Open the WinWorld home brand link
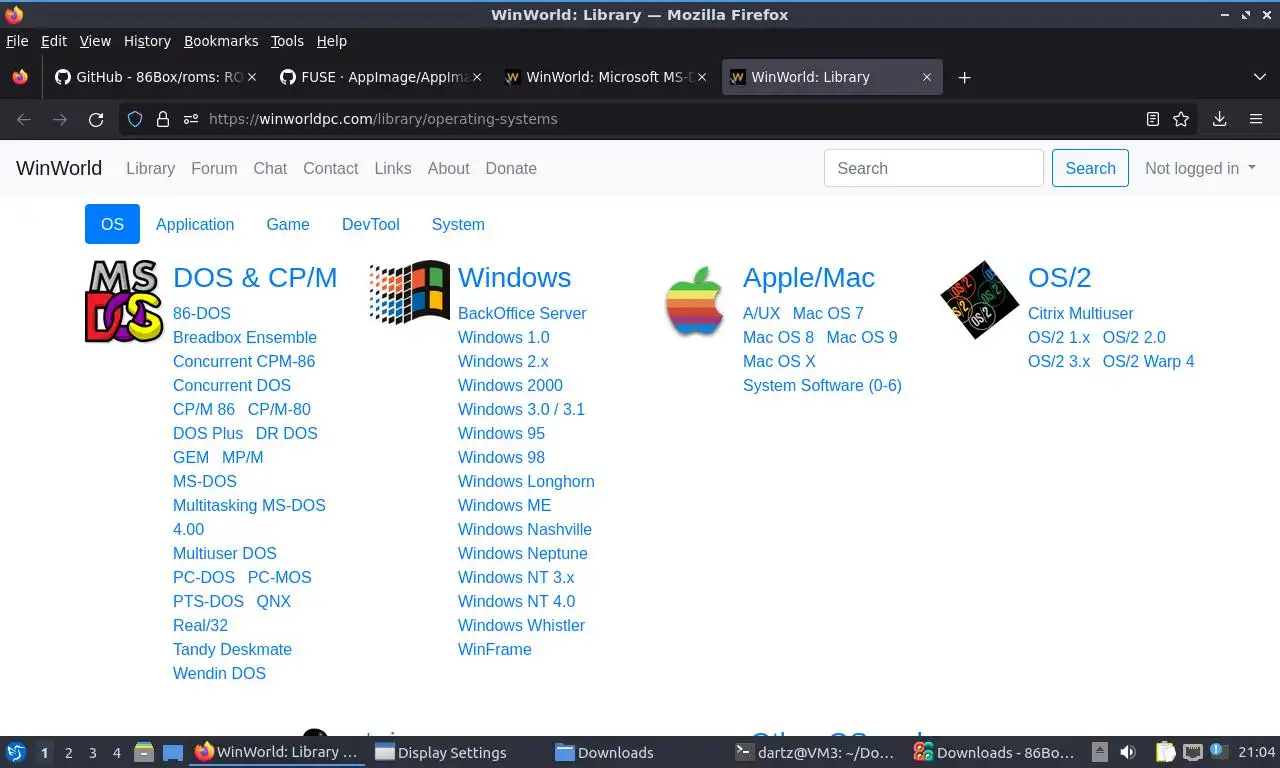Image resolution: width=1280 pixels, height=768 pixels. pos(59,168)
